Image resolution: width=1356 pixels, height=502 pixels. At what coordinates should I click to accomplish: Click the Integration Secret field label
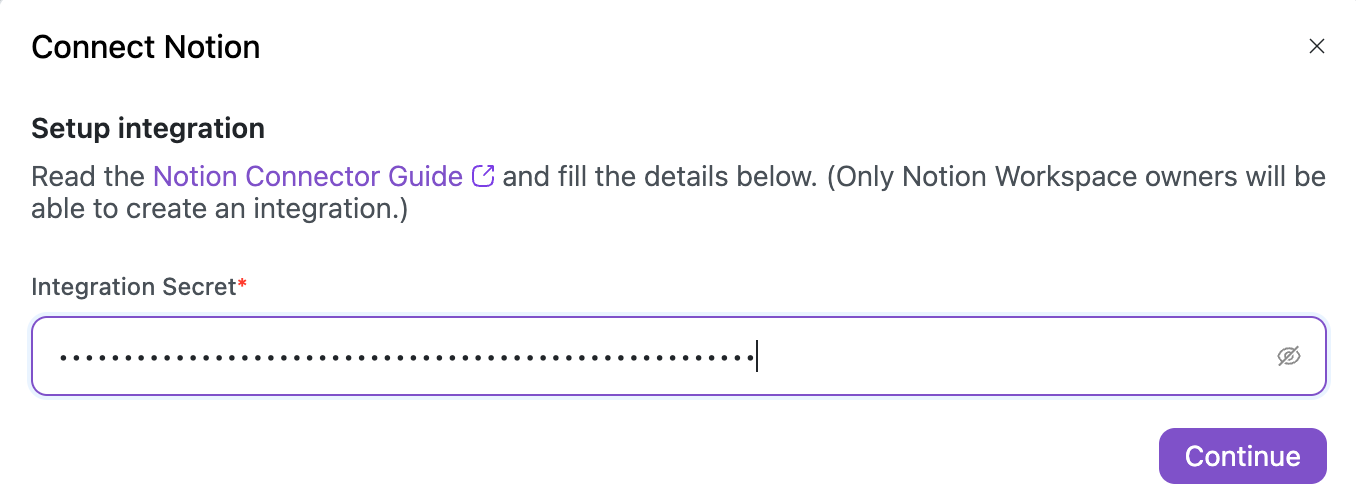pyautogui.click(x=132, y=287)
